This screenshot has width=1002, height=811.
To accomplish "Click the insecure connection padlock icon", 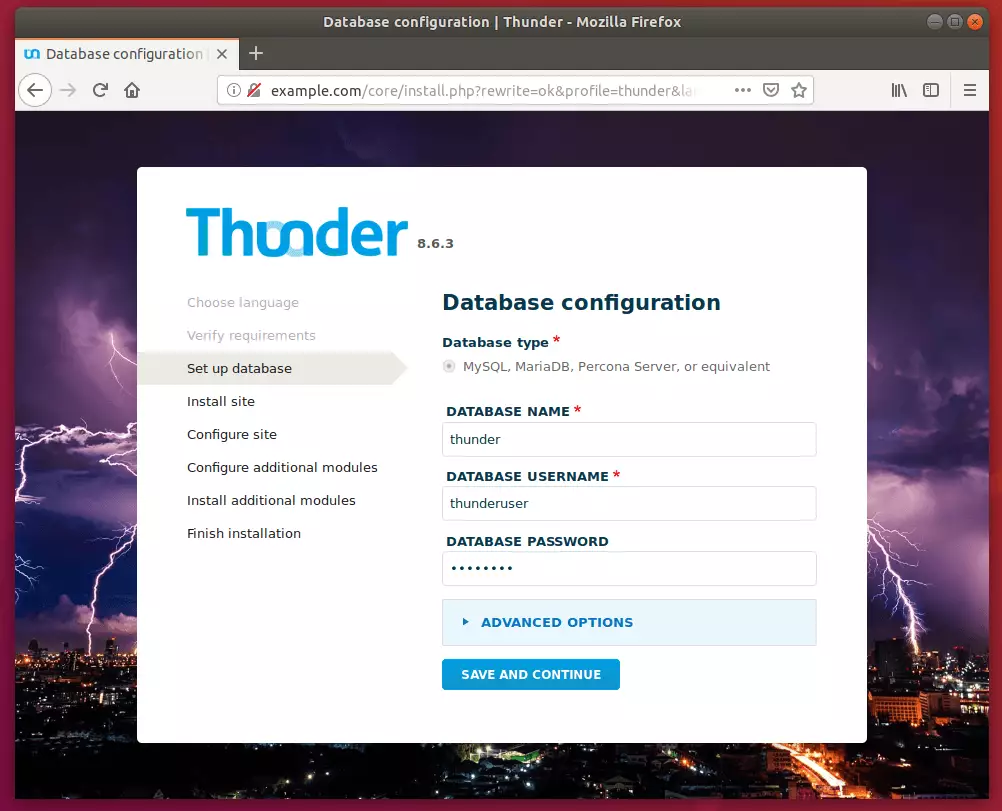I will coord(254,90).
